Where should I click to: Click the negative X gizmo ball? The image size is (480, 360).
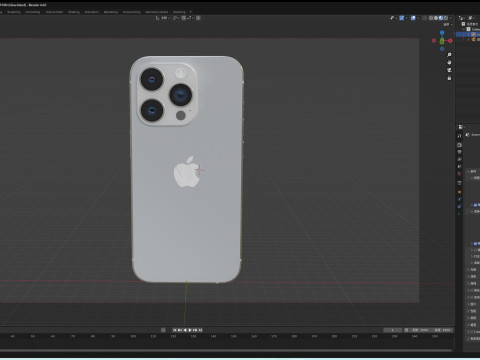(434, 41)
